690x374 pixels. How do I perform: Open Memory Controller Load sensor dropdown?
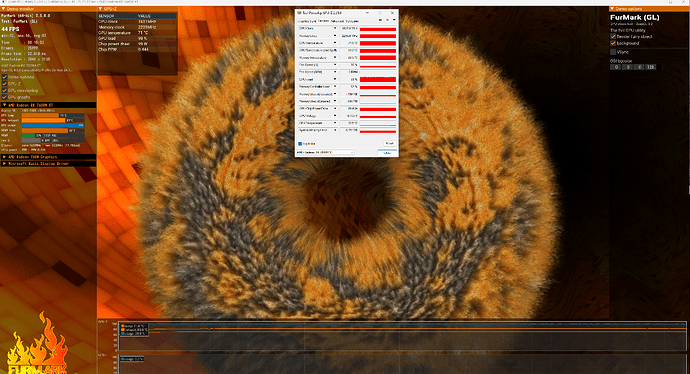(x=335, y=86)
